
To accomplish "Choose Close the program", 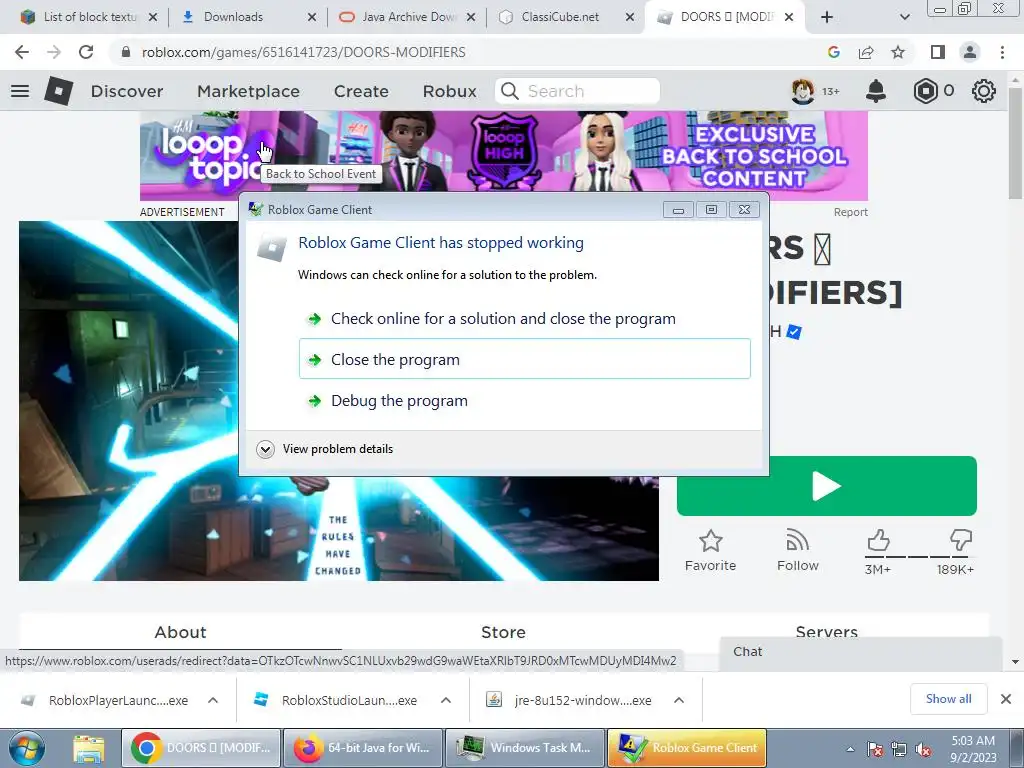I will pyautogui.click(x=525, y=359).
